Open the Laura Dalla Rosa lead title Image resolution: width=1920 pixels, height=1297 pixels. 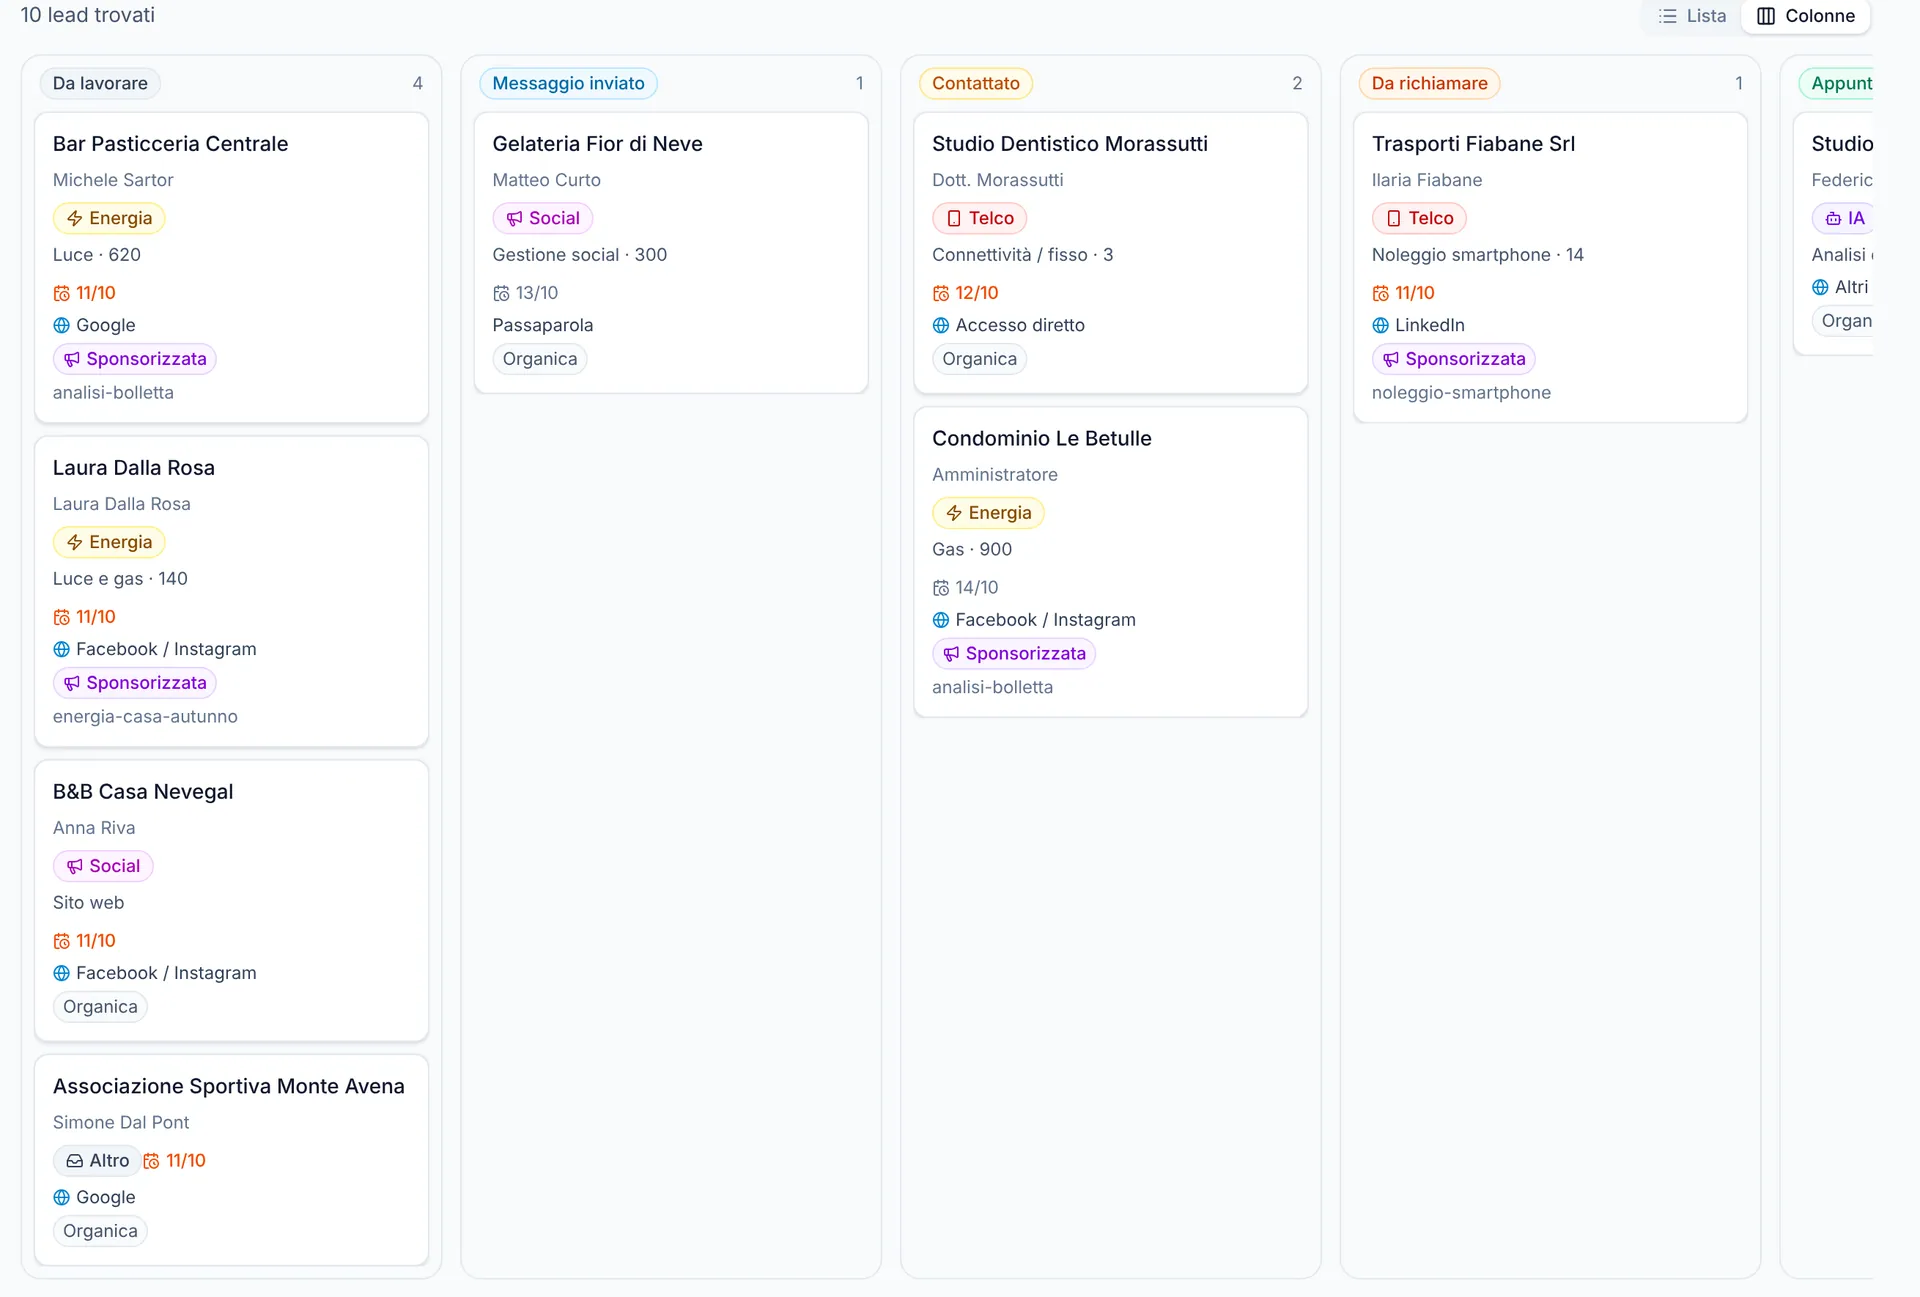(134, 468)
